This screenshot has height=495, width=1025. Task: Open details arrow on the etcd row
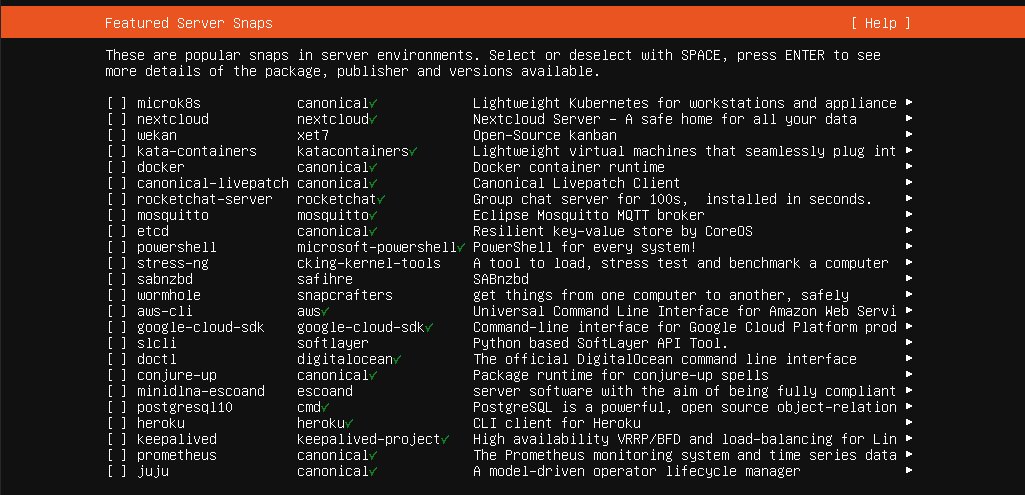click(909, 231)
